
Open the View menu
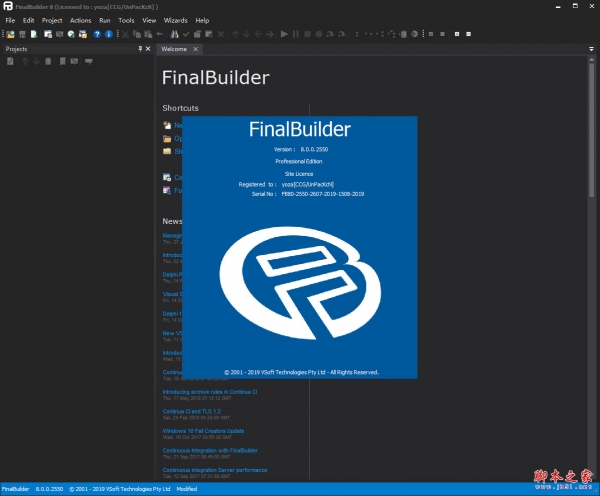pyautogui.click(x=149, y=21)
